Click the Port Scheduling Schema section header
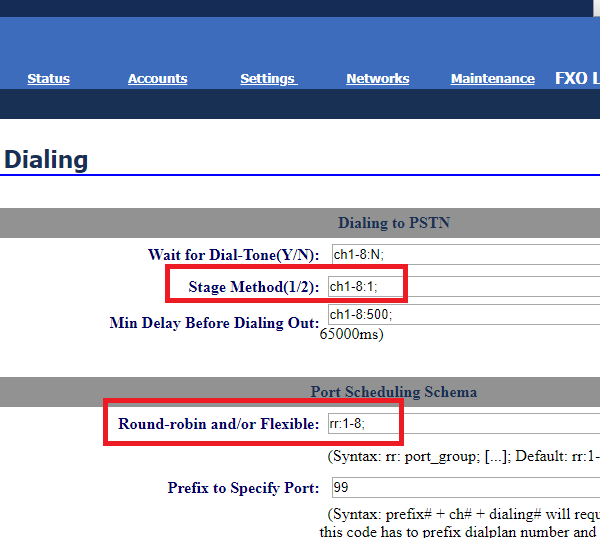 click(393, 391)
